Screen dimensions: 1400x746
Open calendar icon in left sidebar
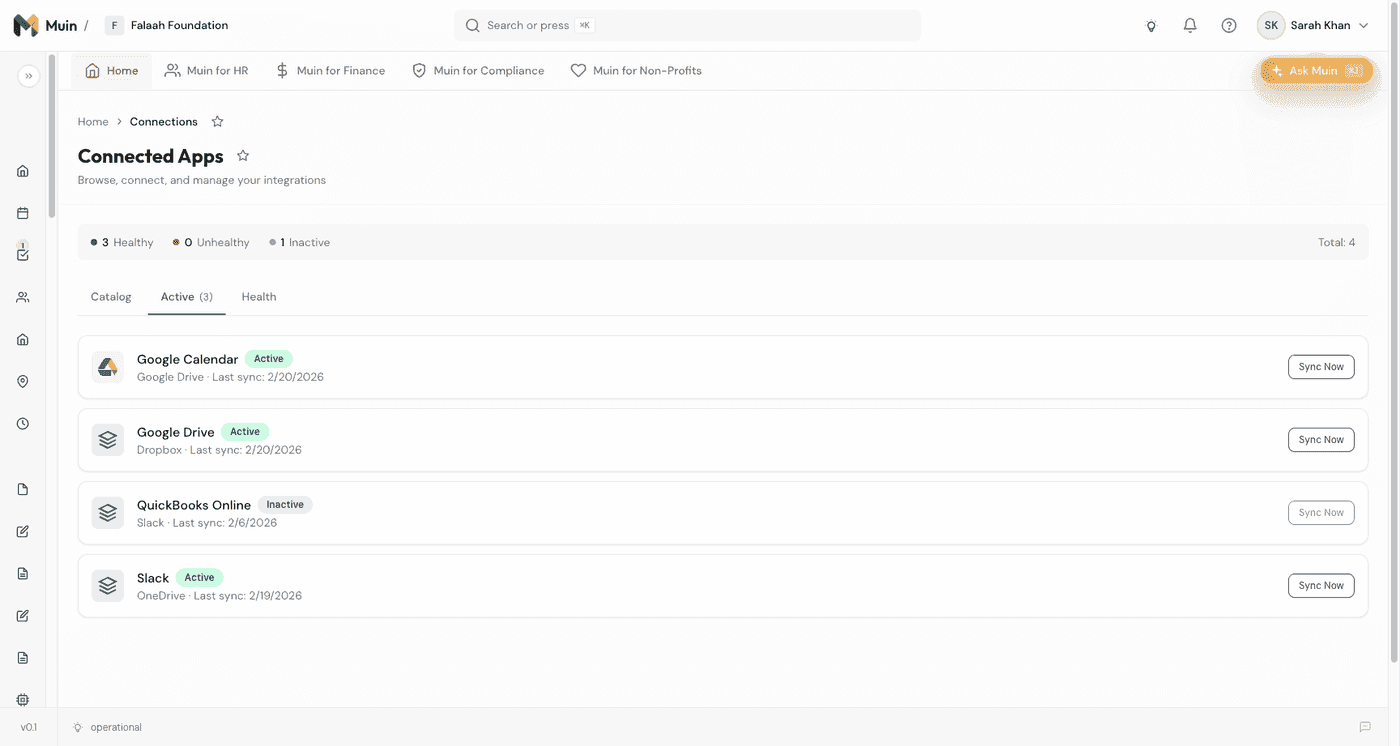click(23, 213)
